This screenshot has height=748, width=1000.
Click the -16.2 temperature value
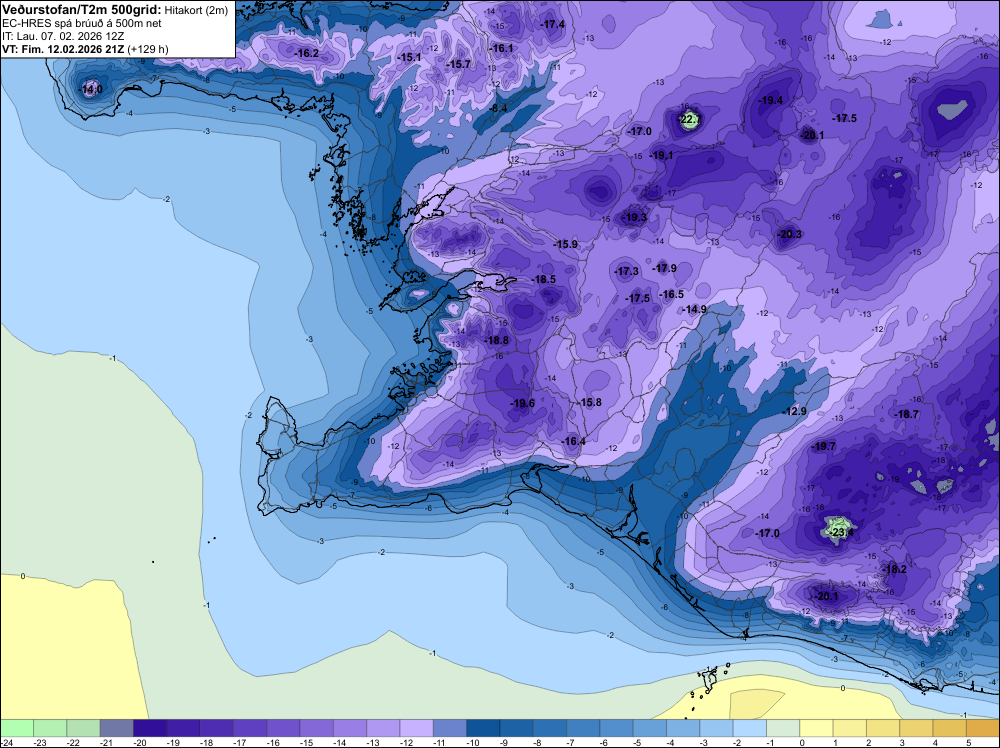(307, 54)
